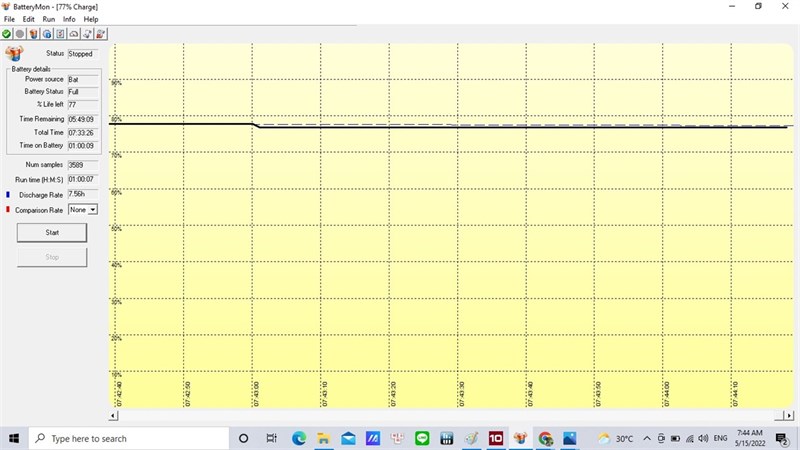Open the blue battery information toolbar icon
This screenshot has width=800, height=450.
47,34
